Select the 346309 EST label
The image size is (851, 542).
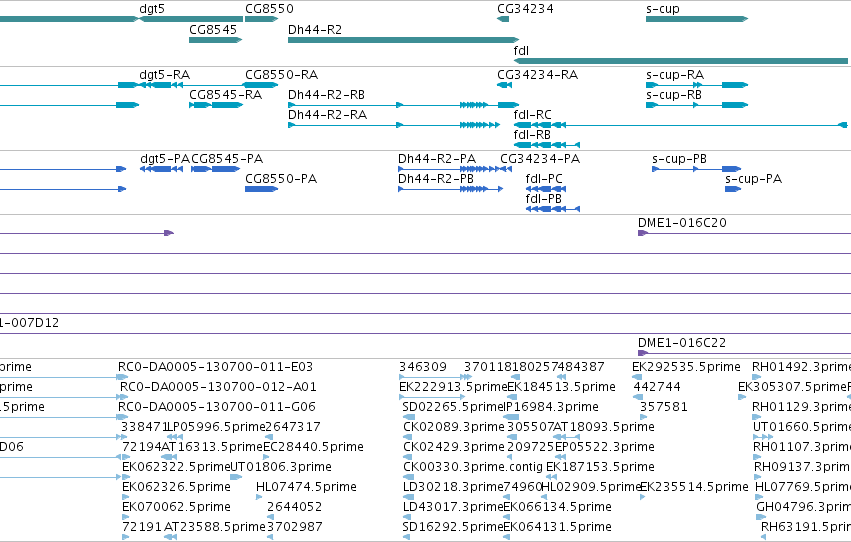[423, 366]
